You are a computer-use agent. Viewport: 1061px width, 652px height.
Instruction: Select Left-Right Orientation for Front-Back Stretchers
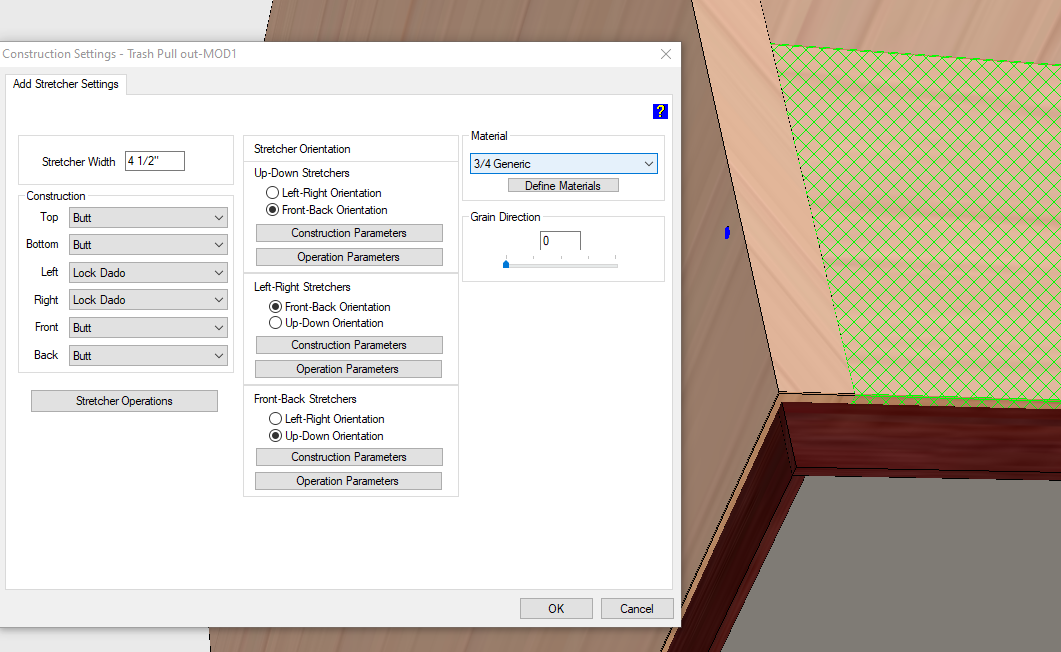click(276, 419)
